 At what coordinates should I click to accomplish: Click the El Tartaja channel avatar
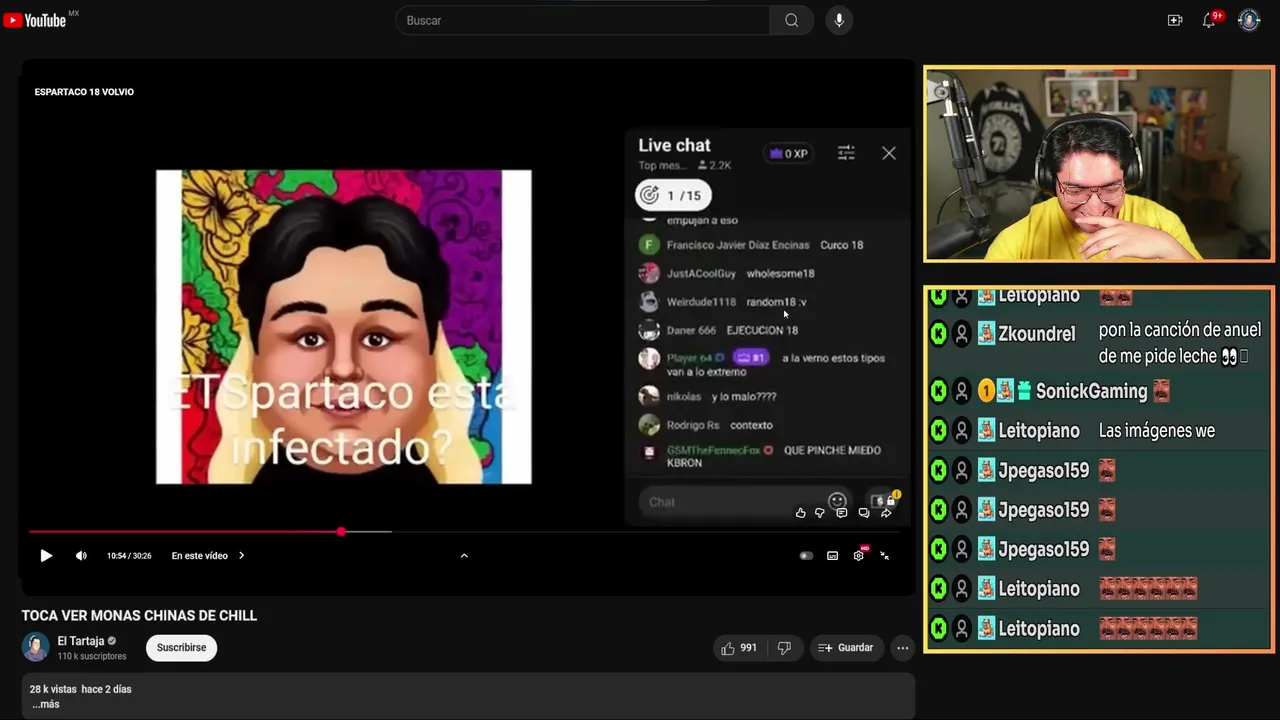(x=36, y=647)
